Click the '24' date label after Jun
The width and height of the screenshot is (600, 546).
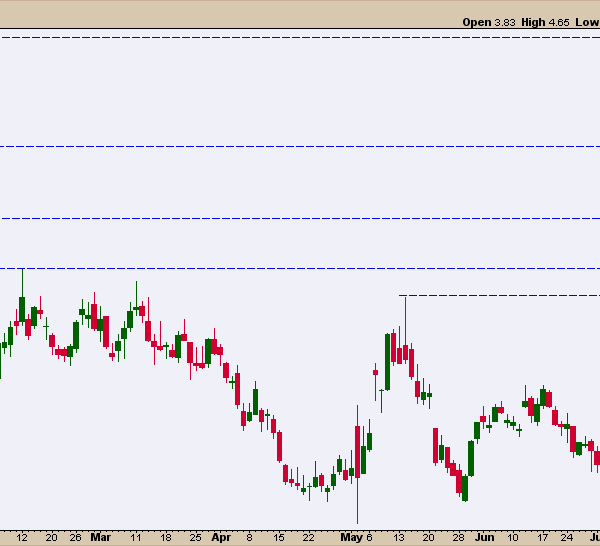(567, 538)
